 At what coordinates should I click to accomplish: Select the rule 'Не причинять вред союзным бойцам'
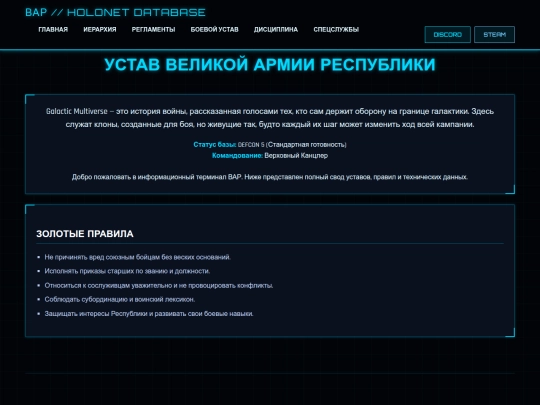coord(138,257)
